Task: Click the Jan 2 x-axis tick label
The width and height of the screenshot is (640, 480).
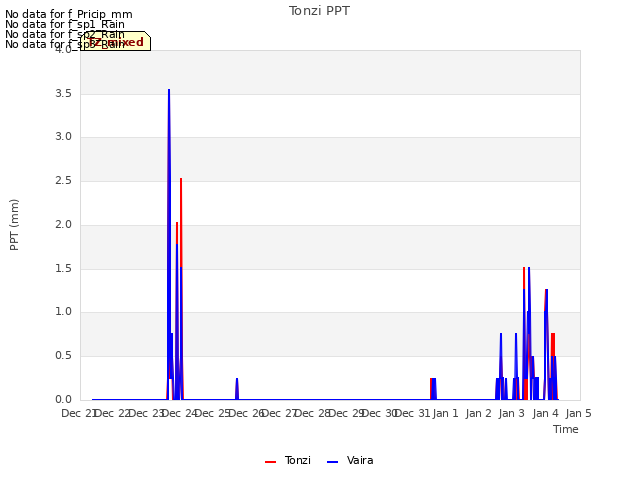Action: [x=478, y=413]
